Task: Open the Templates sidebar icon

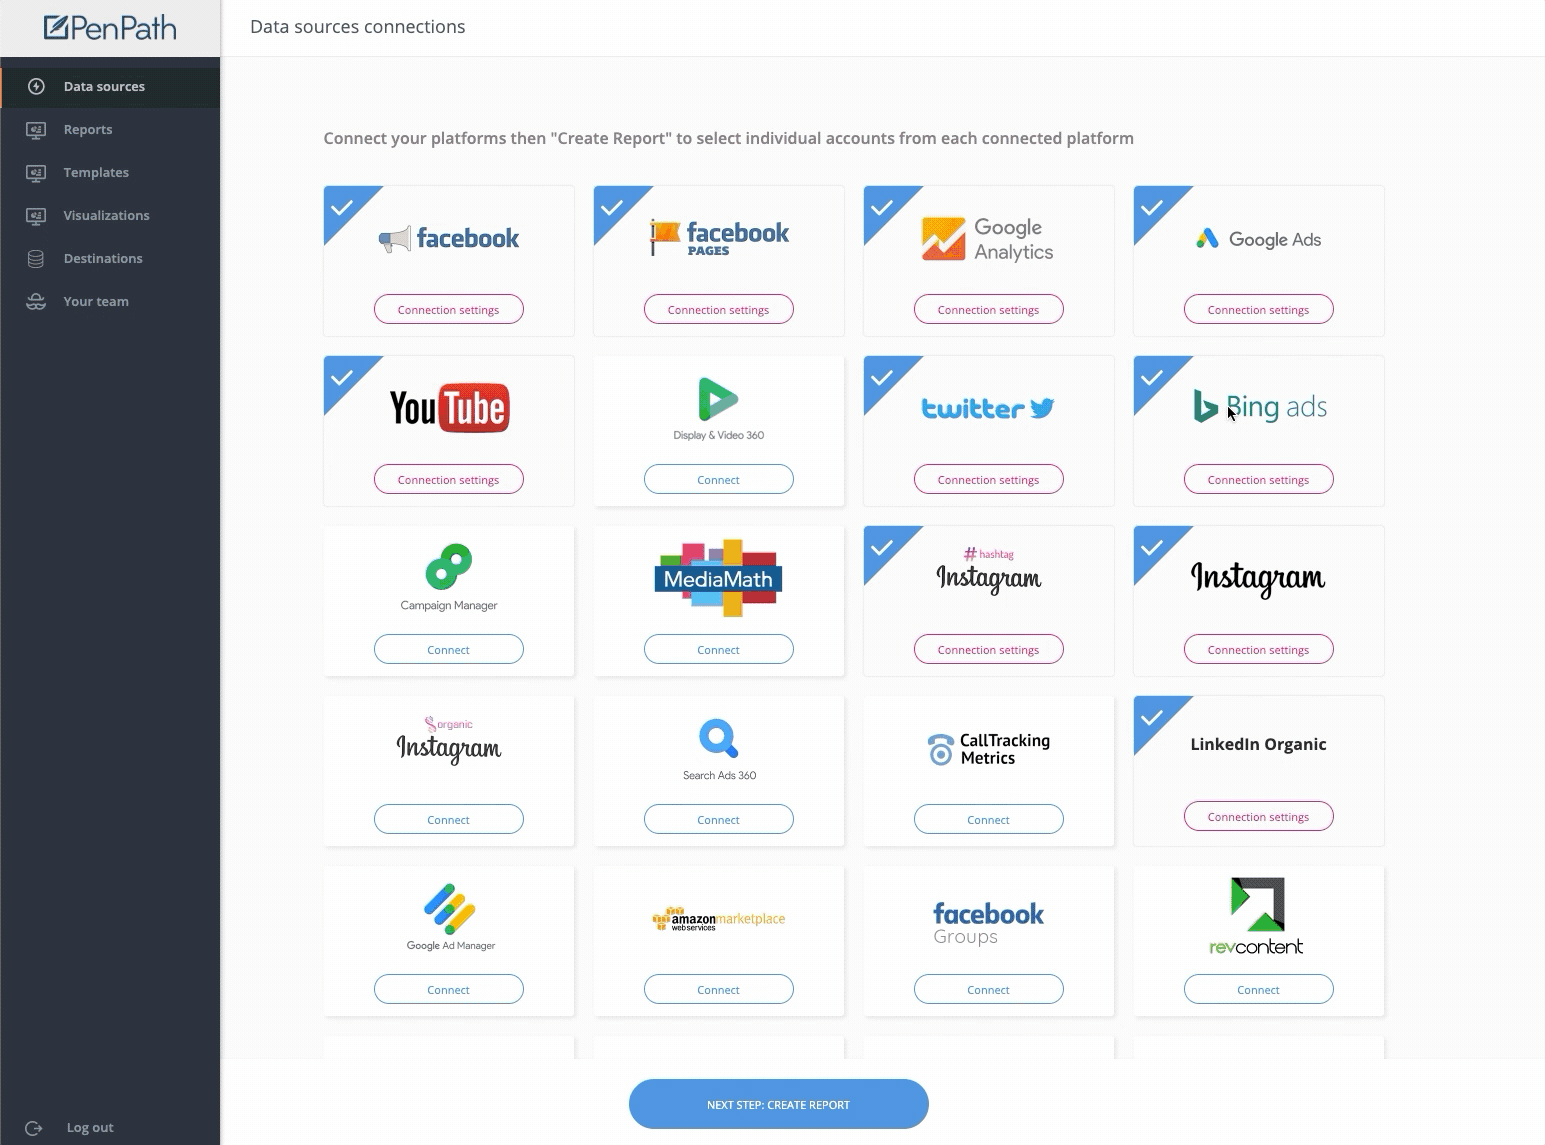Action: tap(36, 172)
